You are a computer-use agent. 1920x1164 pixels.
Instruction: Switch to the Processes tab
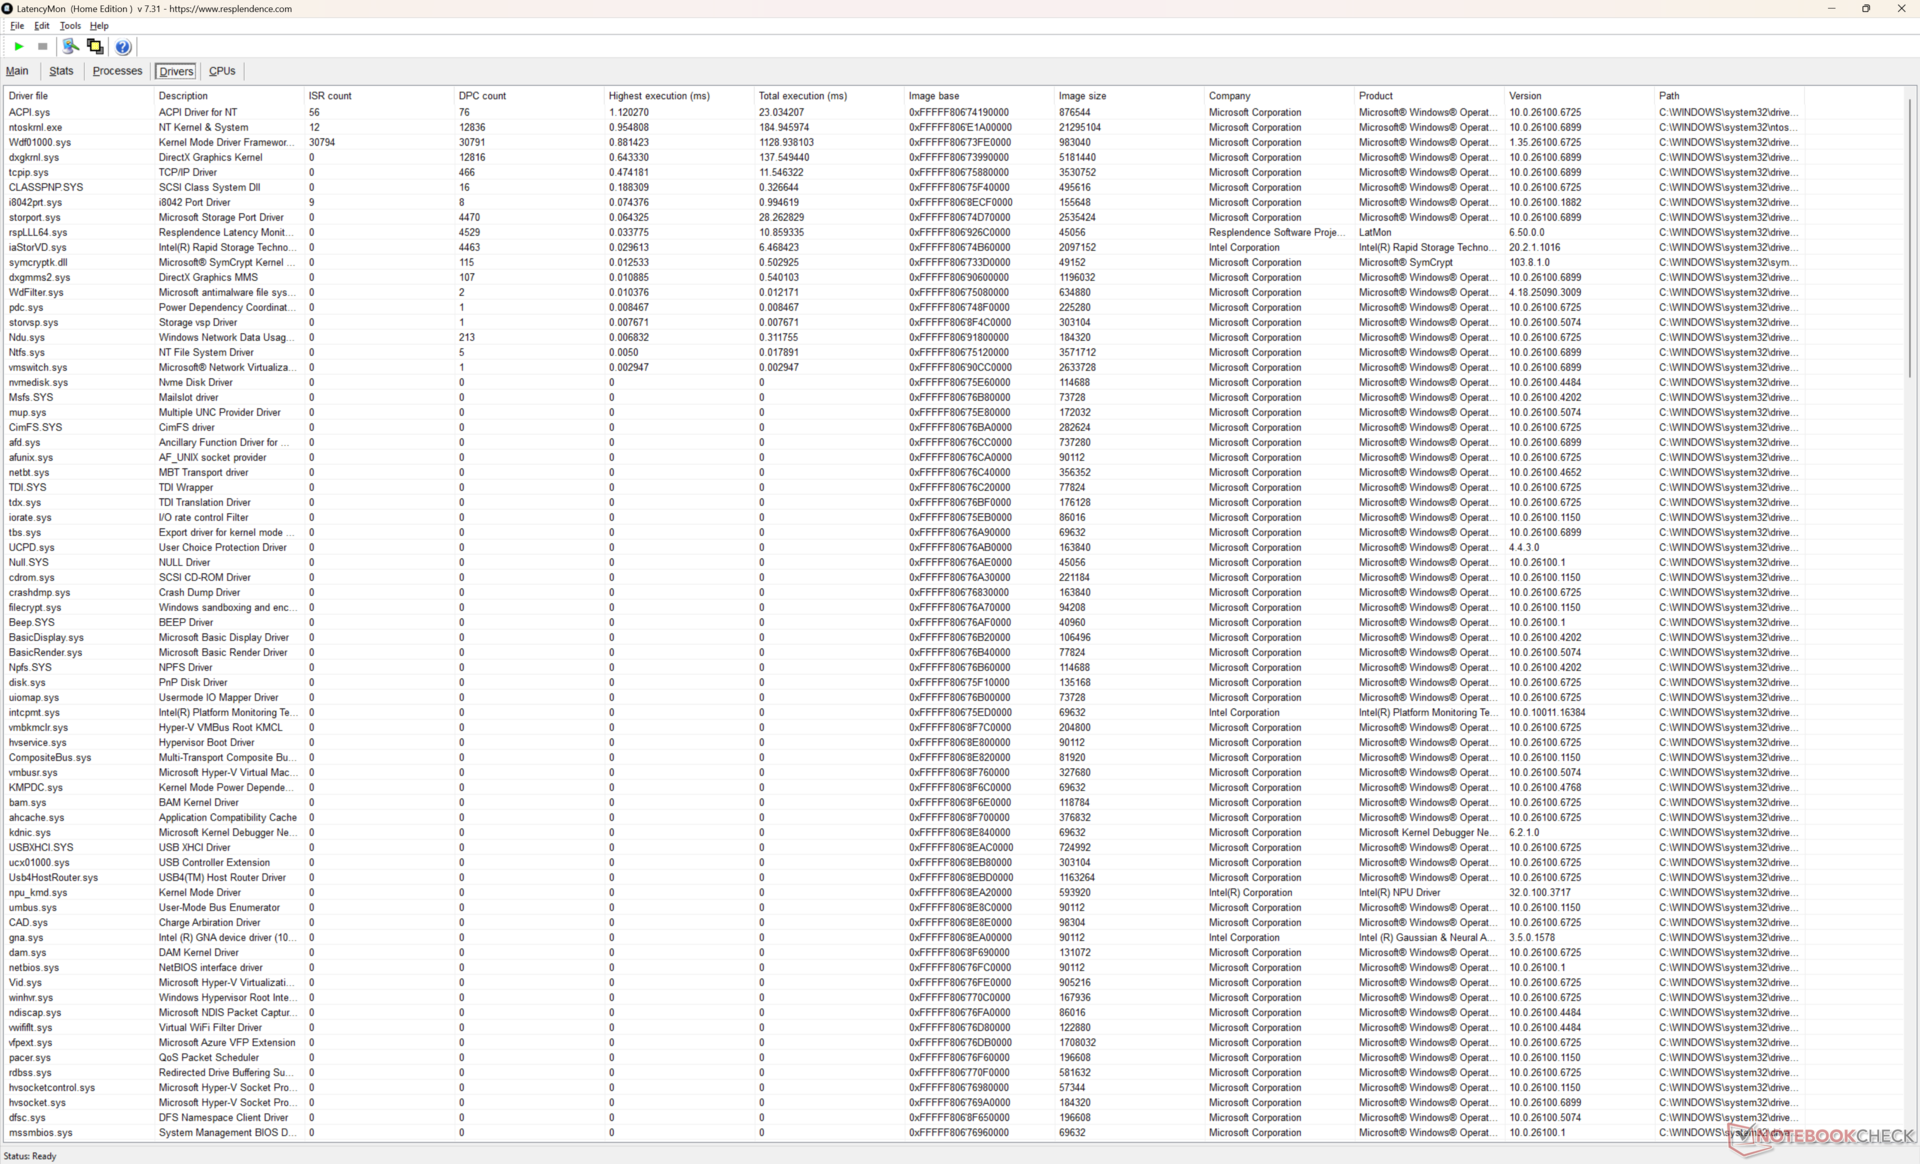[x=117, y=71]
